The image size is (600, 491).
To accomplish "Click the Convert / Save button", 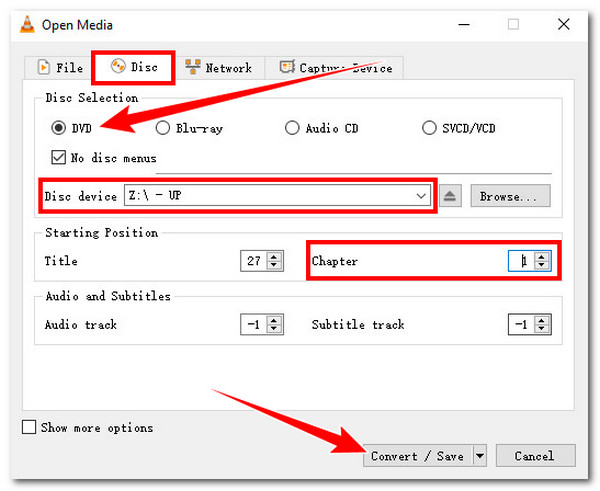I will pos(418,455).
